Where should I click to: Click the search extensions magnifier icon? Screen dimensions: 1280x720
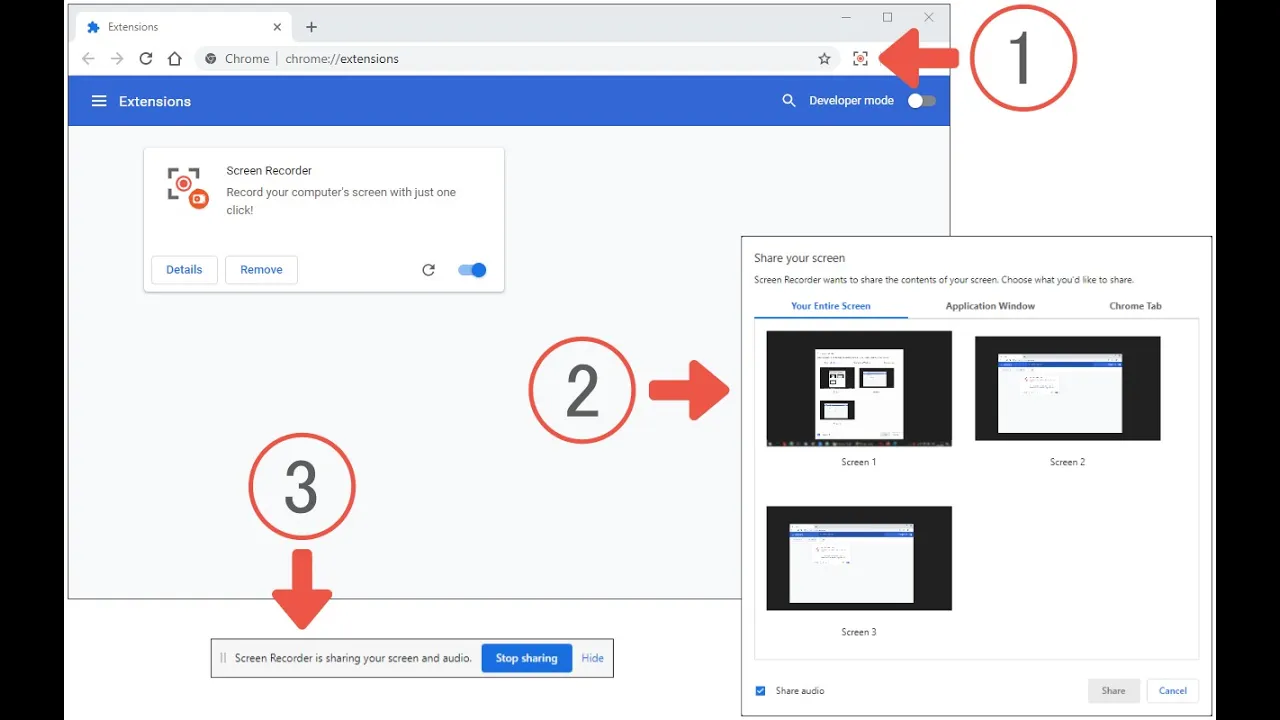[789, 101]
